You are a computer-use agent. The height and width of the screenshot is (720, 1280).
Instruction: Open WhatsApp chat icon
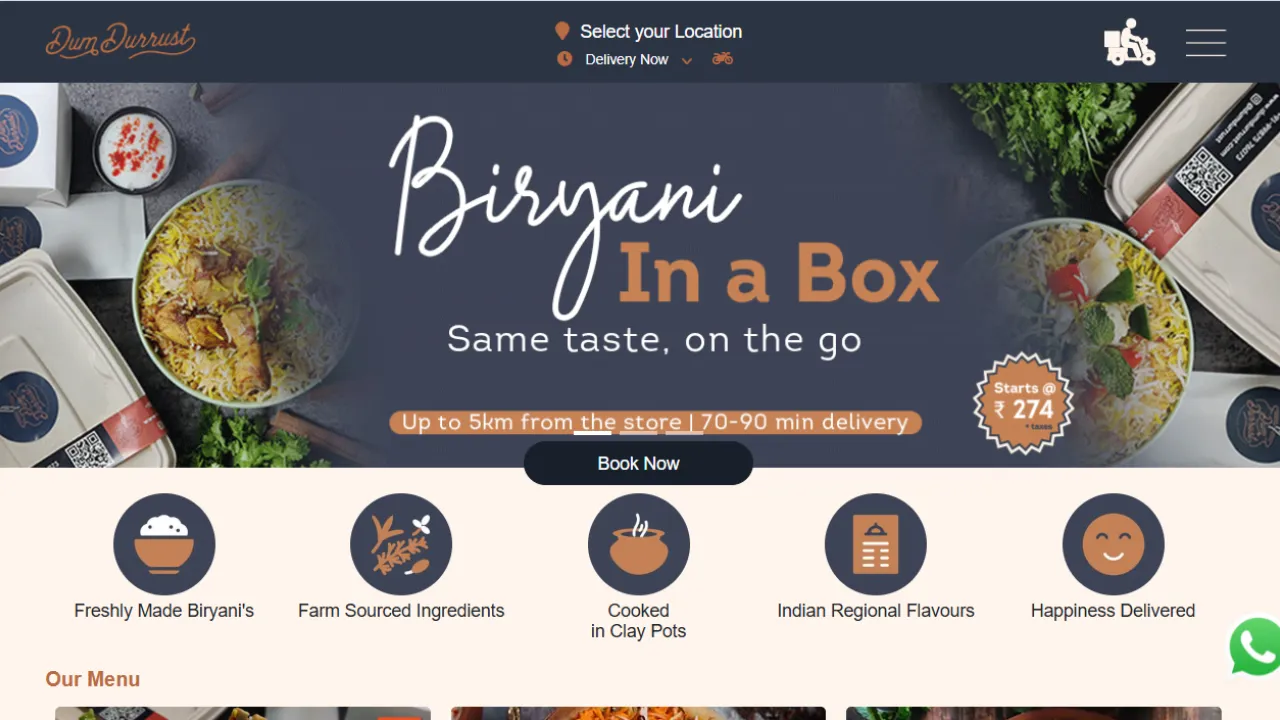click(x=1256, y=647)
